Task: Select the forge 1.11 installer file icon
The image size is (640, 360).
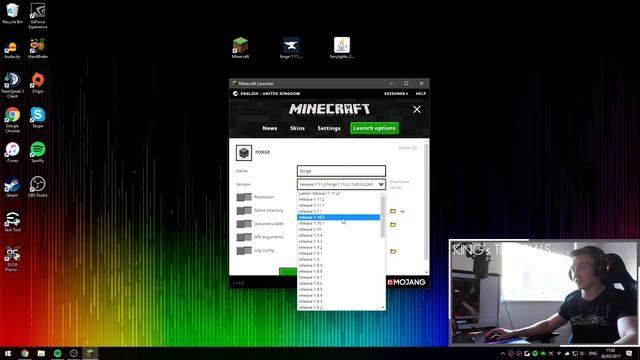Action: click(x=291, y=48)
